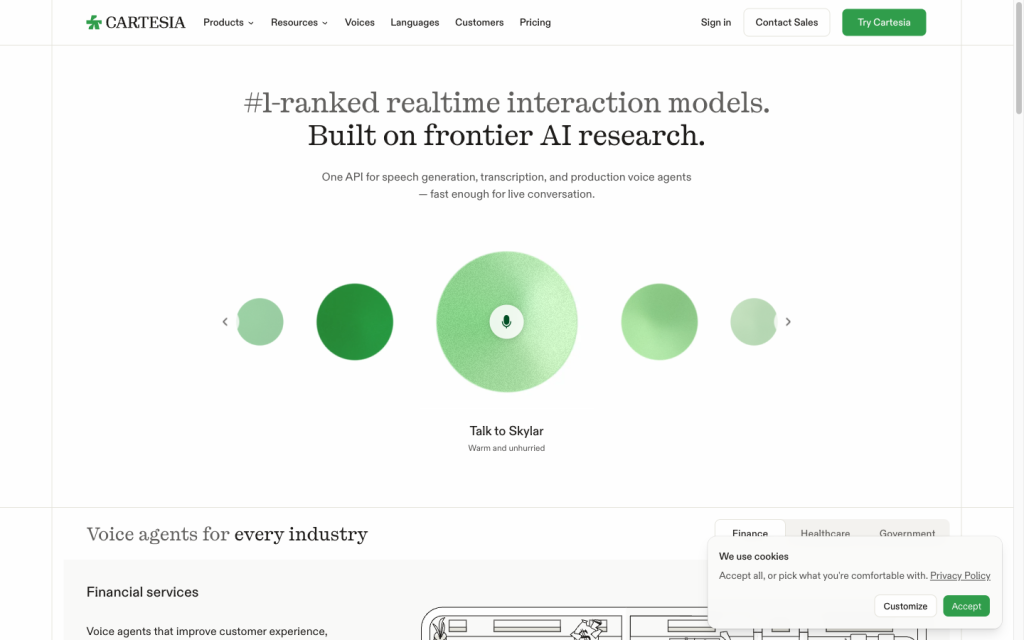Screen dimensions: 1024x640
Task: Choose the small faded orb on far left
Action: [260, 321]
